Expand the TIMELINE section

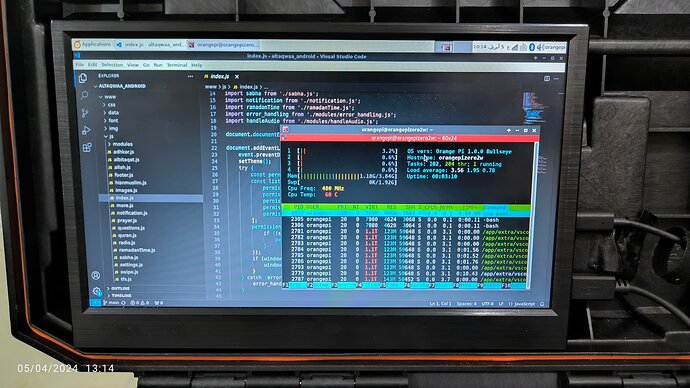(120, 296)
